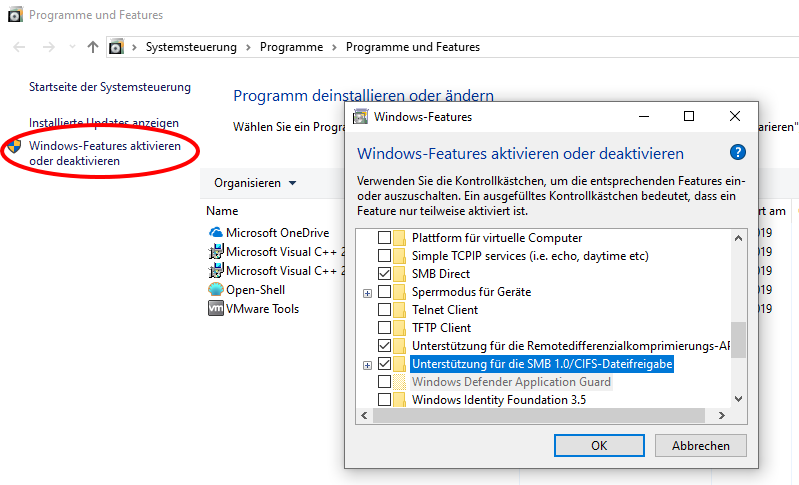This screenshot has height=485, width=799.
Task: Select Open-Shell list entry
Action: [x=255, y=290]
